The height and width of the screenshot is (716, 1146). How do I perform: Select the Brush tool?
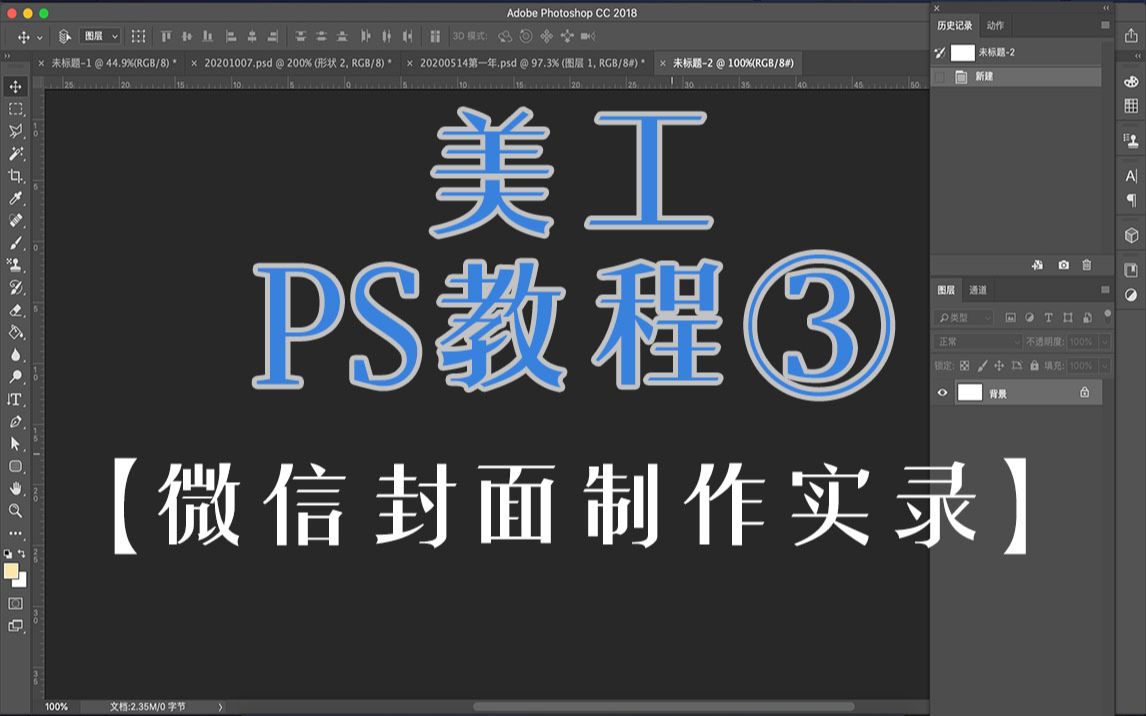pos(14,241)
